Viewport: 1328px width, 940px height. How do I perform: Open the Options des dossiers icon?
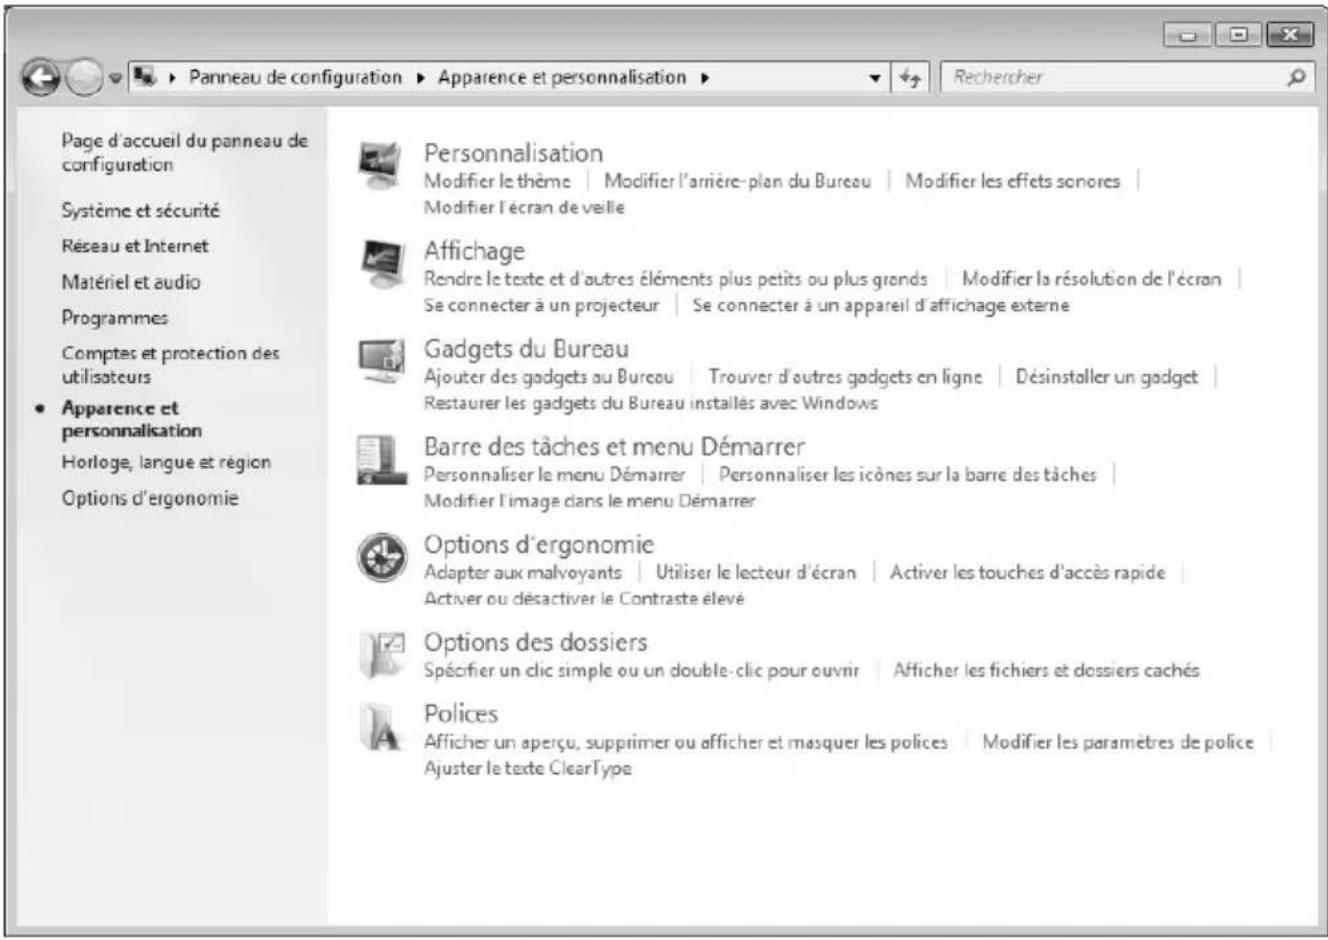(381, 655)
